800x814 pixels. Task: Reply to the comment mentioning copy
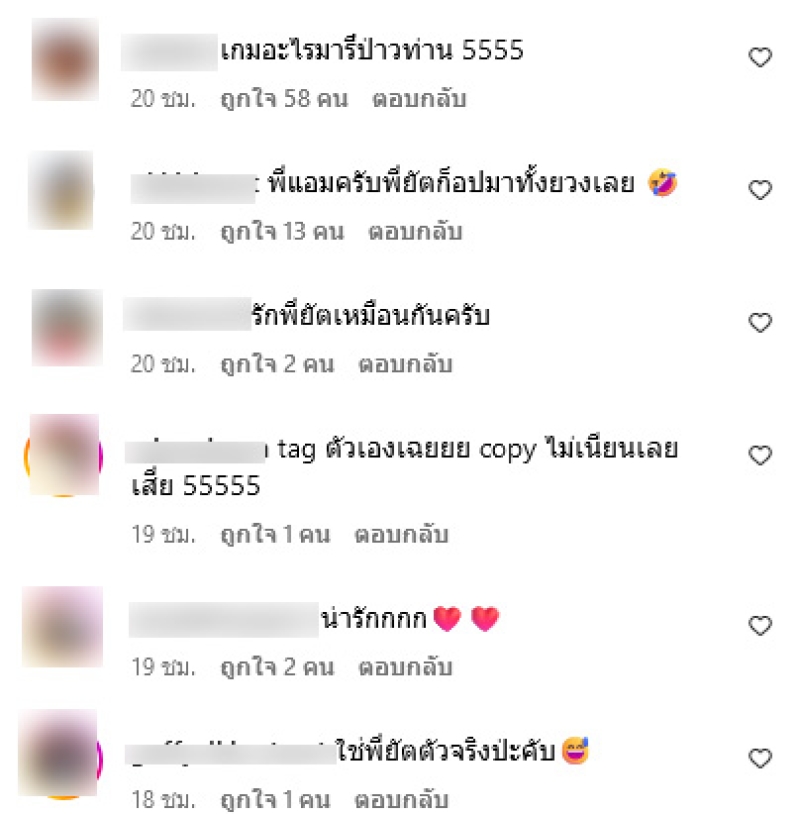(401, 535)
